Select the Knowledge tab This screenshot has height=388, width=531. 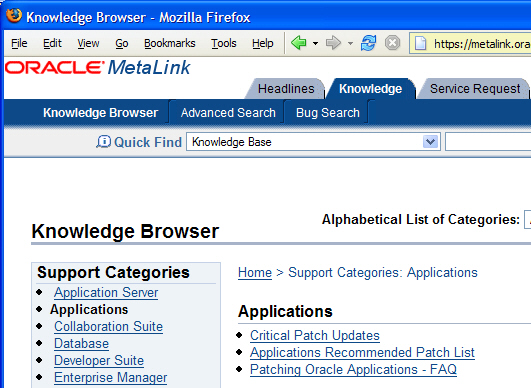click(x=370, y=89)
